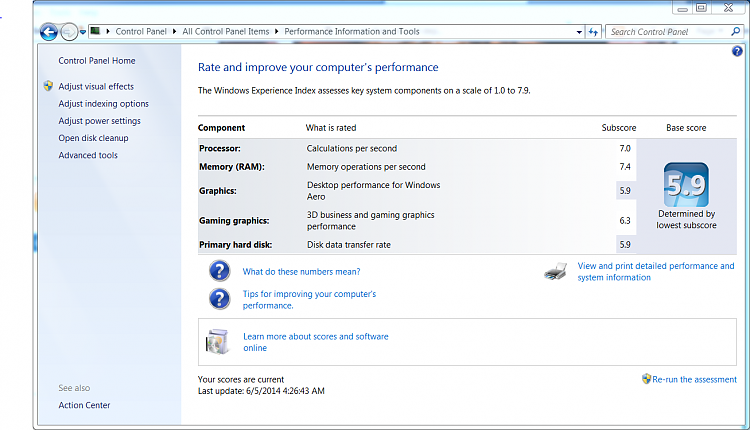The image size is (750, 430).
Task: Select the Processor subscore 7.0
Action: coord(625,148)
